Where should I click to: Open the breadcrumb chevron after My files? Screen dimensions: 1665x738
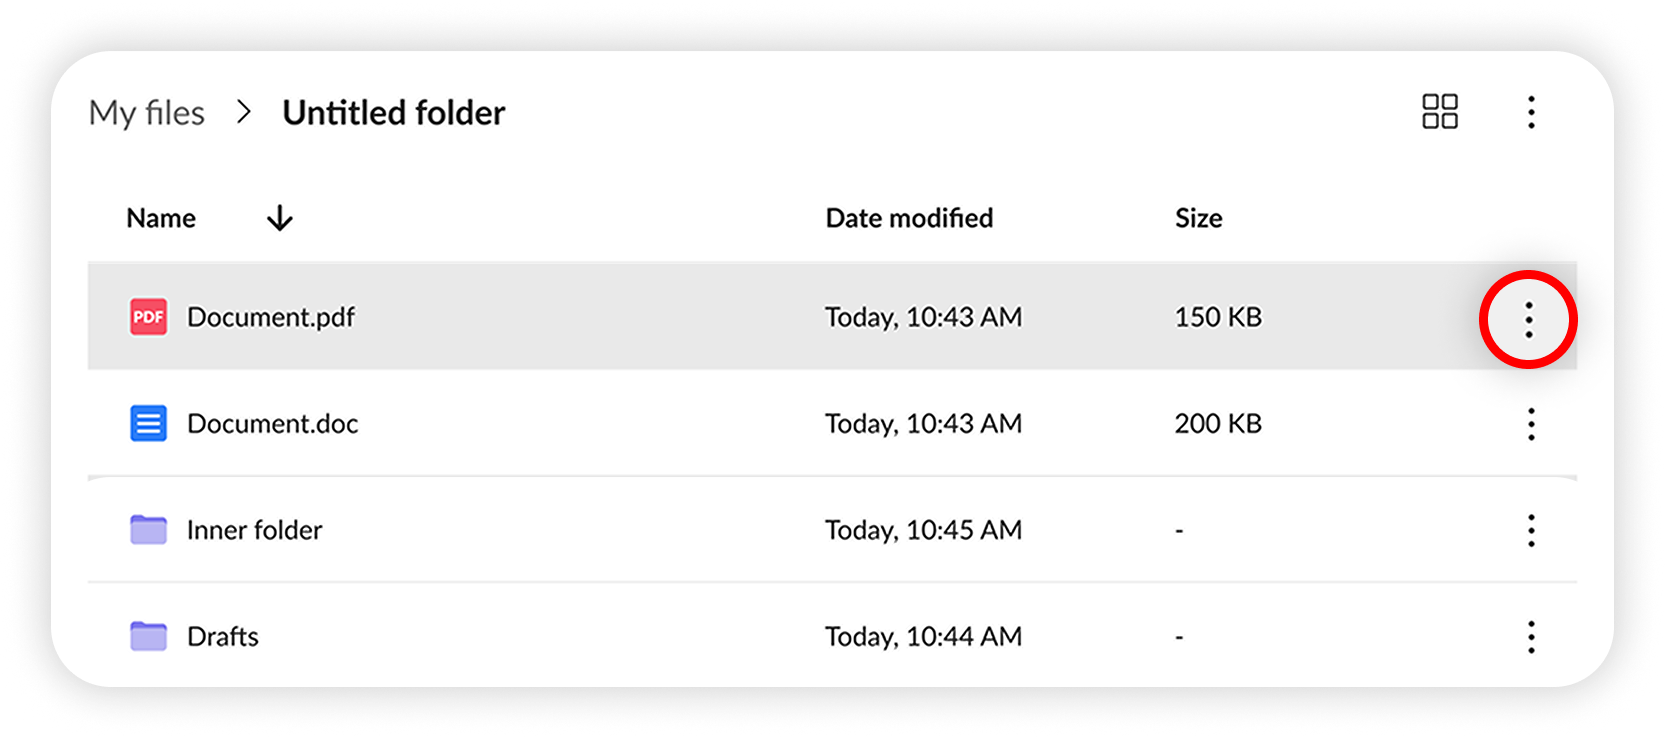(243, 112)
